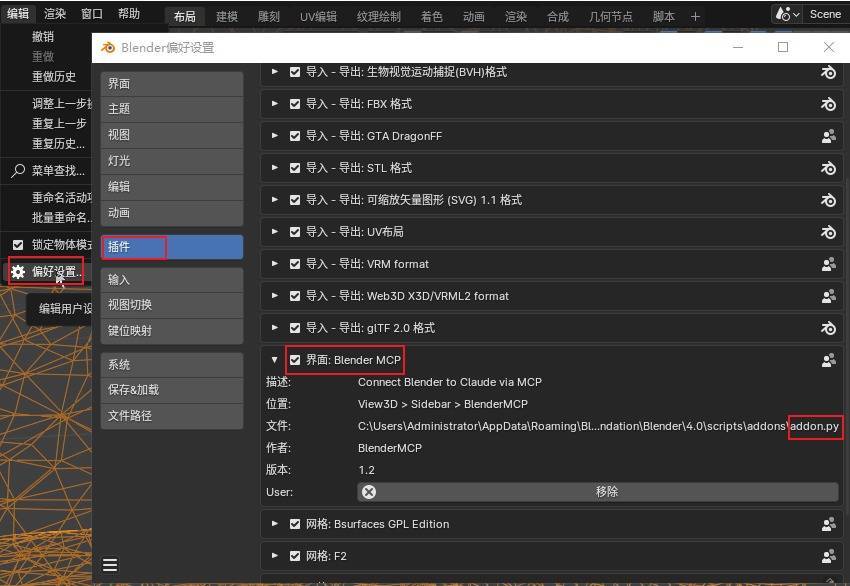
Task: Switch to the UV编辑 workspace tab
Action: click(x=318, y=17)
